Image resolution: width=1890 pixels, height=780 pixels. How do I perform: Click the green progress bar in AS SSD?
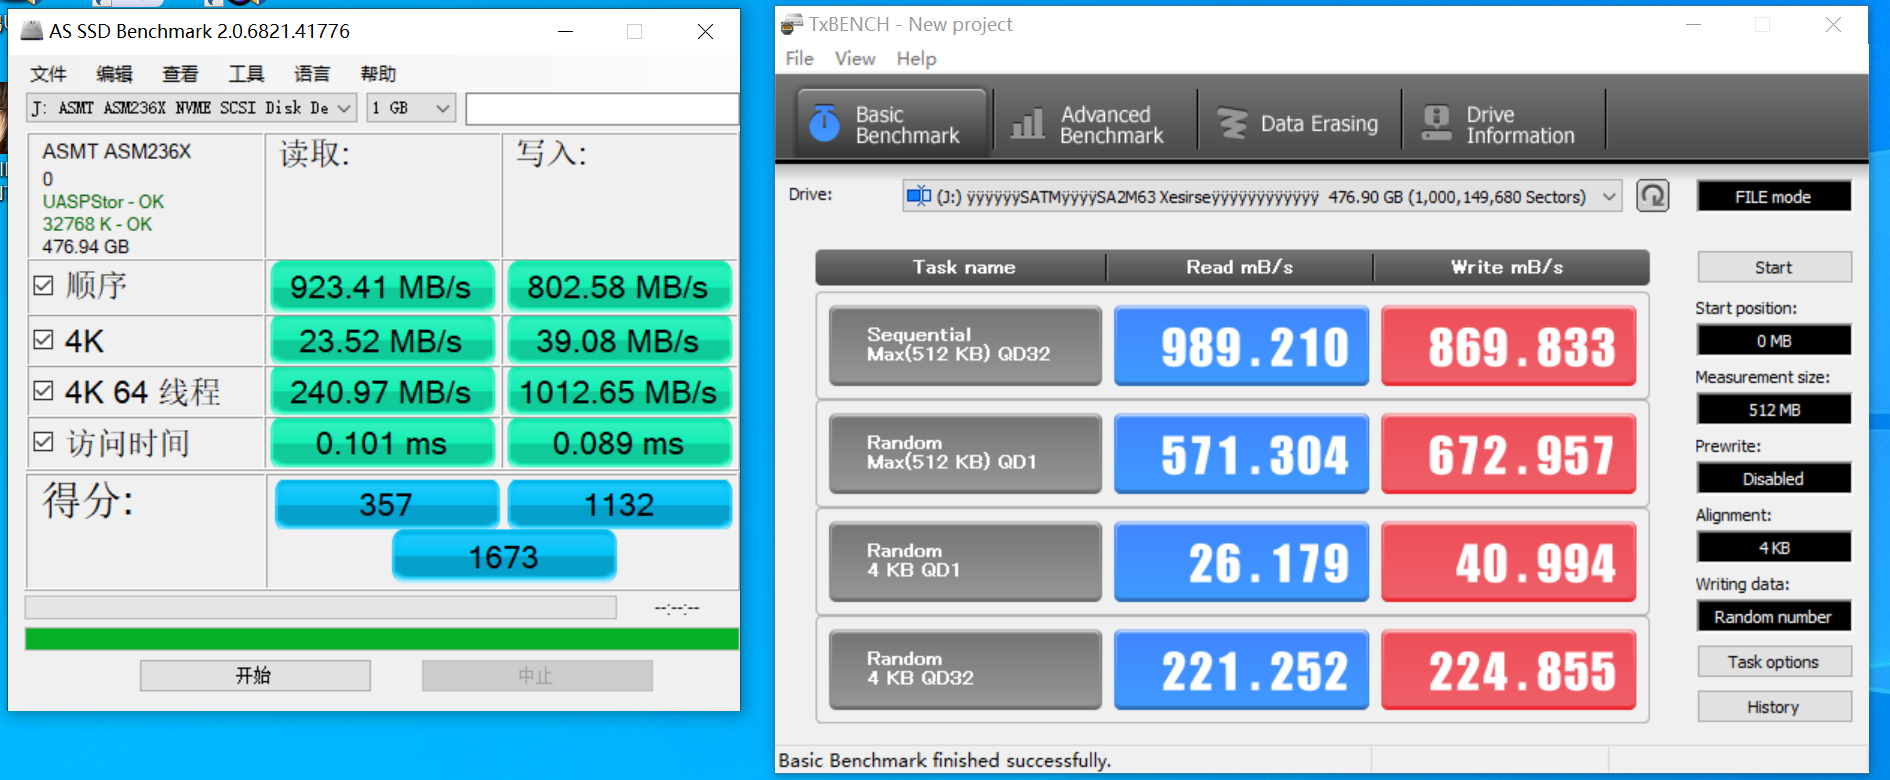coord(382,639)
